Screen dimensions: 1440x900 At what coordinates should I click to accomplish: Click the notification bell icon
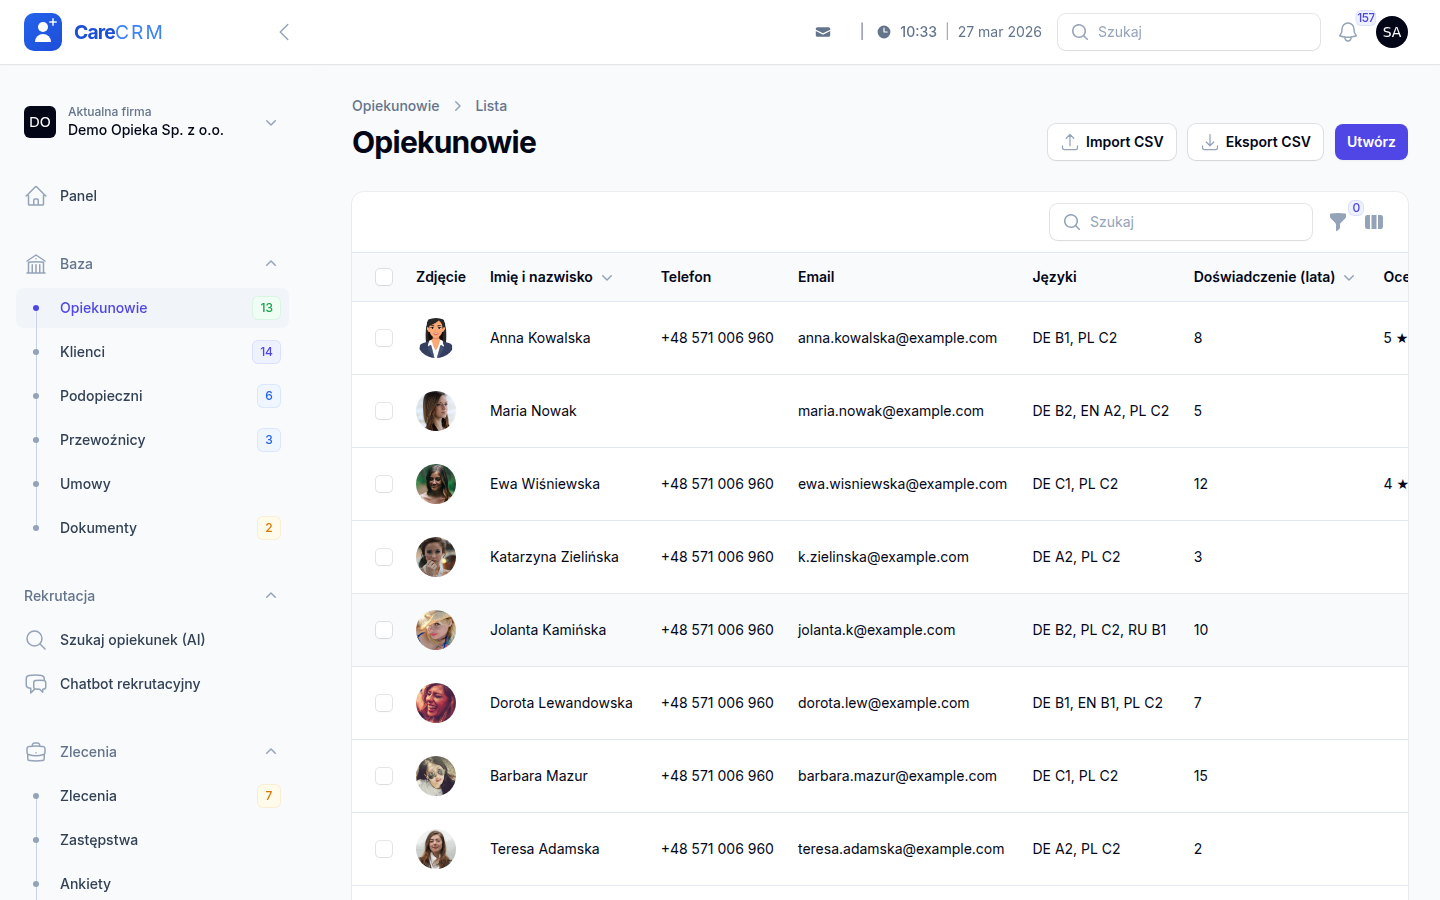point(1347,31)
